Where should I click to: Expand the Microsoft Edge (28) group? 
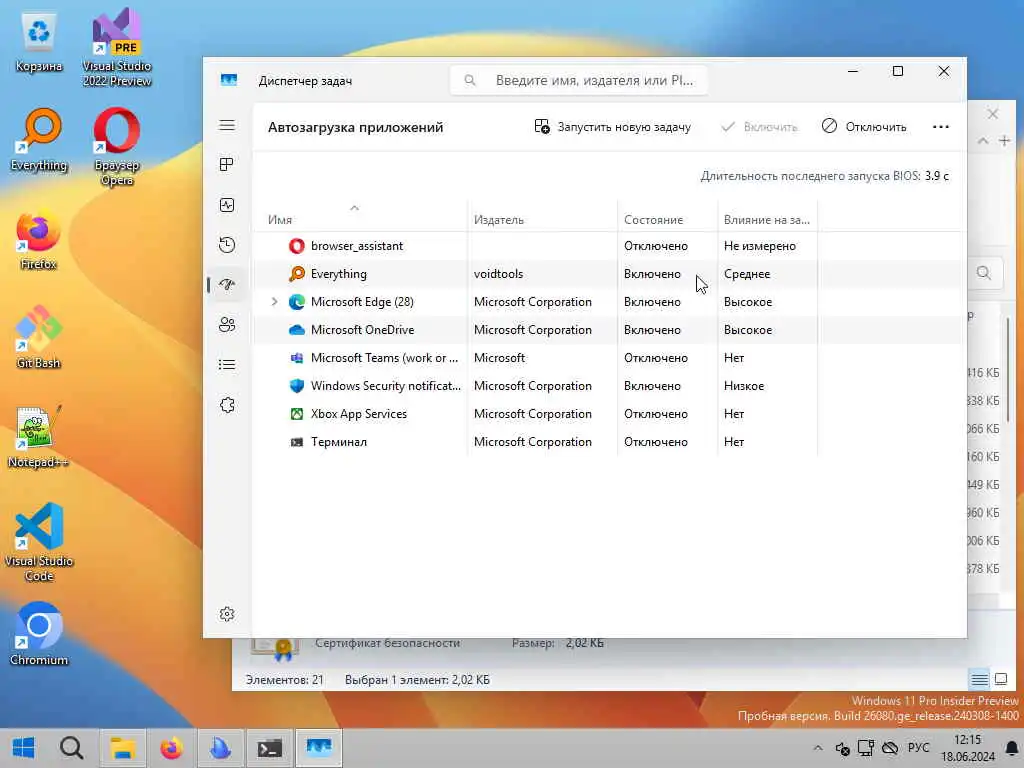(274, 302)
